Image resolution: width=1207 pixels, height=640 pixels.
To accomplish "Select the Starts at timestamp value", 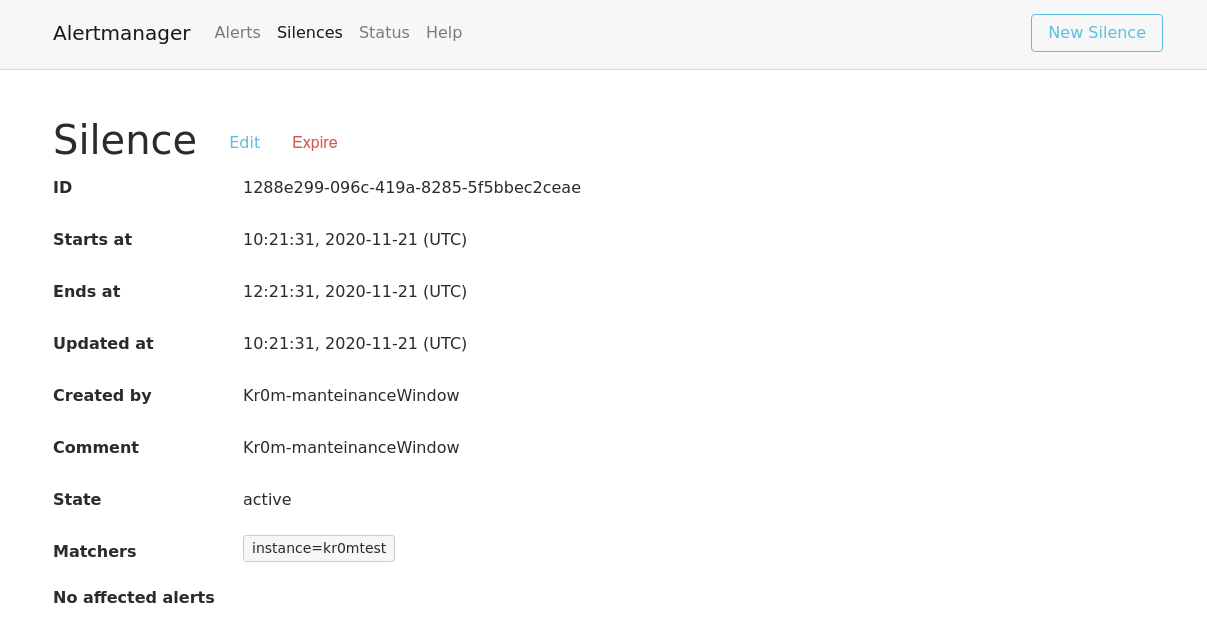I will pos(354,240).
